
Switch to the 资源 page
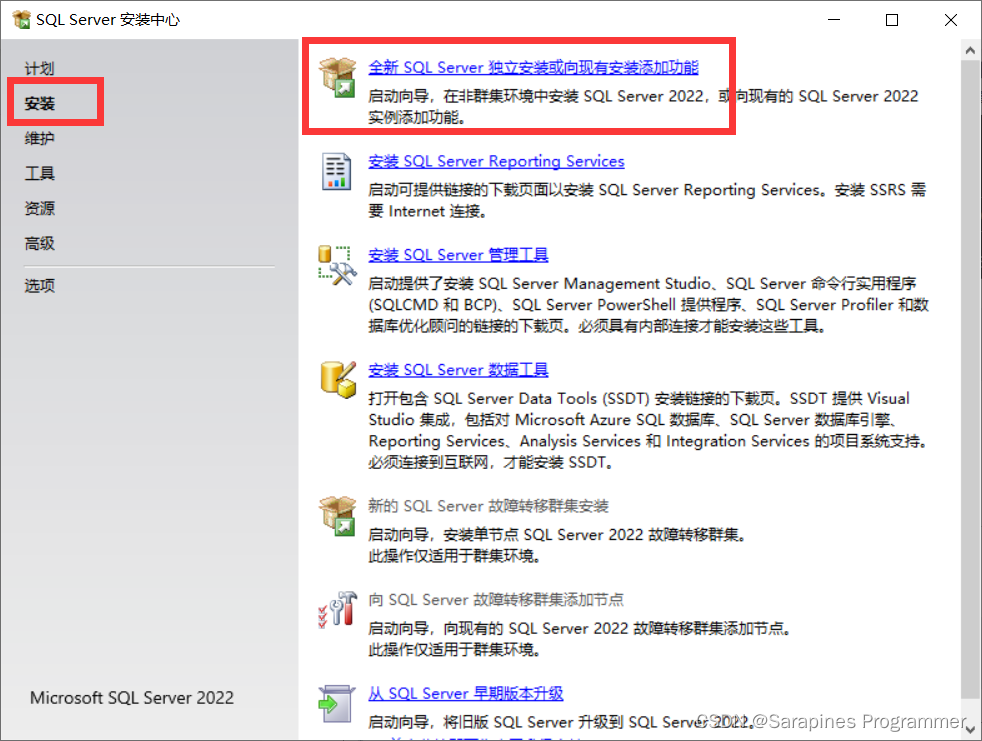pos(39,208)
